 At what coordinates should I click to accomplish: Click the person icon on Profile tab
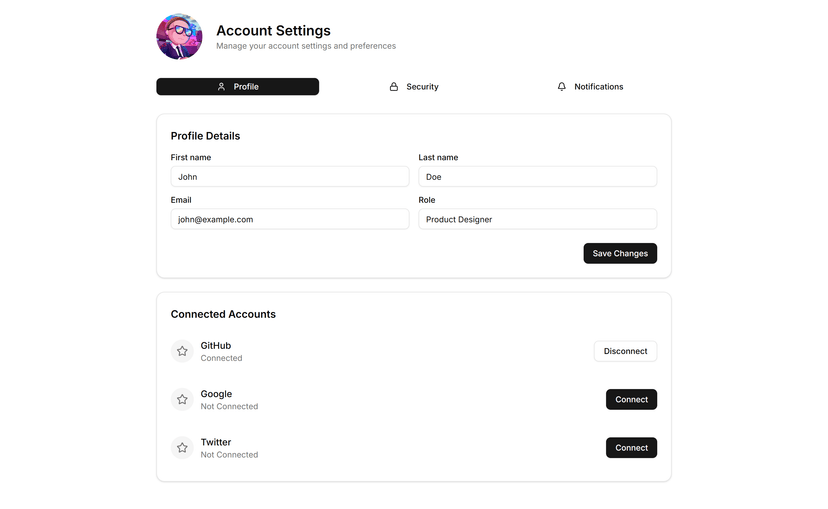(221, 87)
